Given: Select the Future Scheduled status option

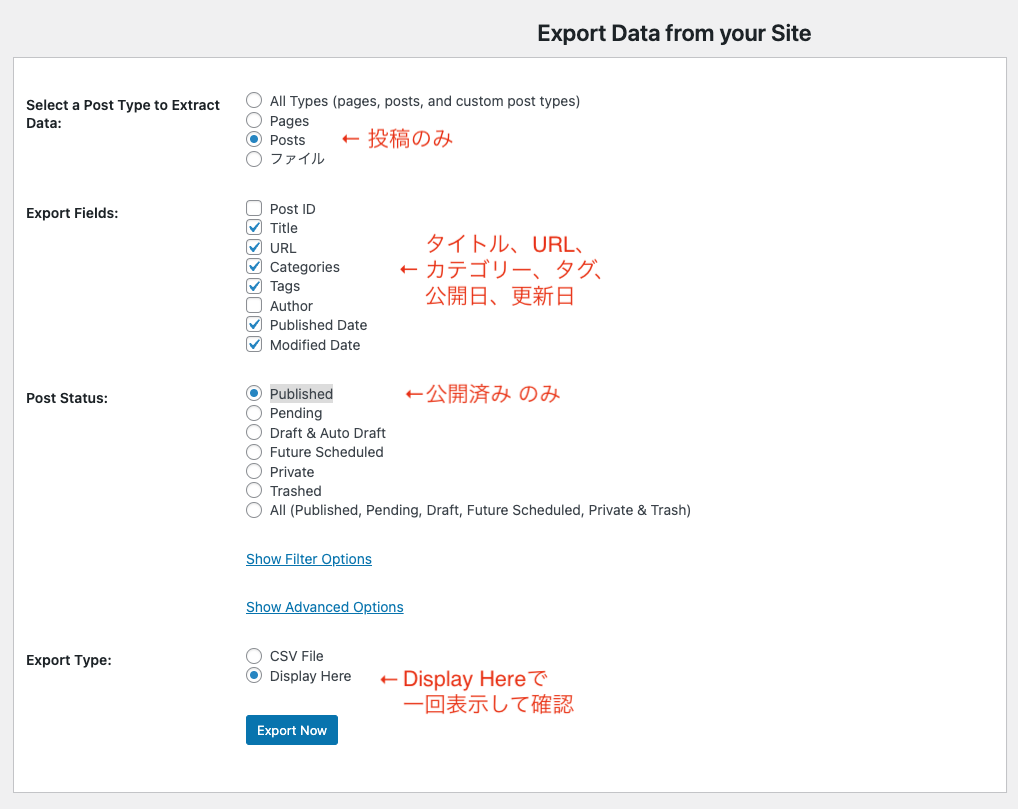Looking at the screenshot, I should coord(254,452).
